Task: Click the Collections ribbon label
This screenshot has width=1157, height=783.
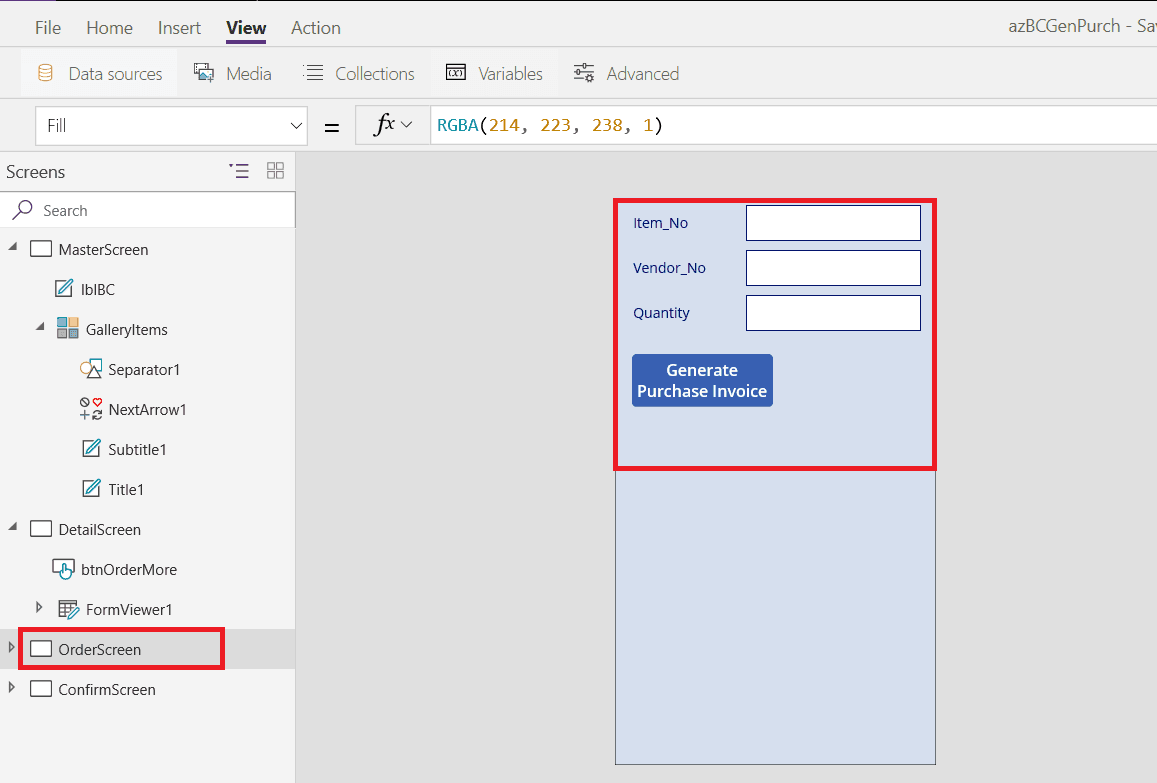Action: pyautogui.click(x=375, y=74)
